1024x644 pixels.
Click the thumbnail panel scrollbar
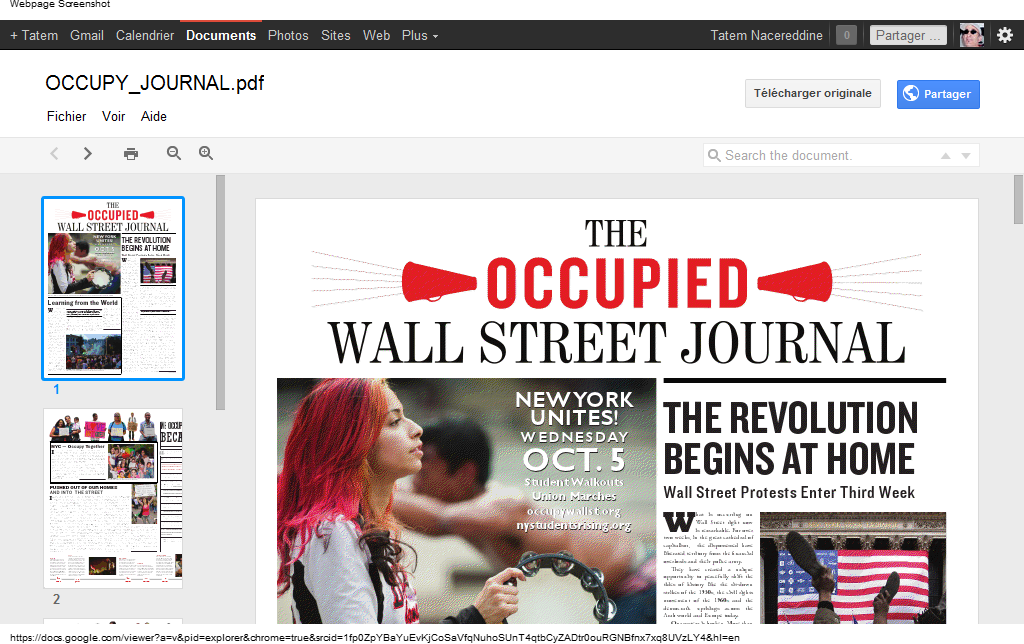(220, 292)
